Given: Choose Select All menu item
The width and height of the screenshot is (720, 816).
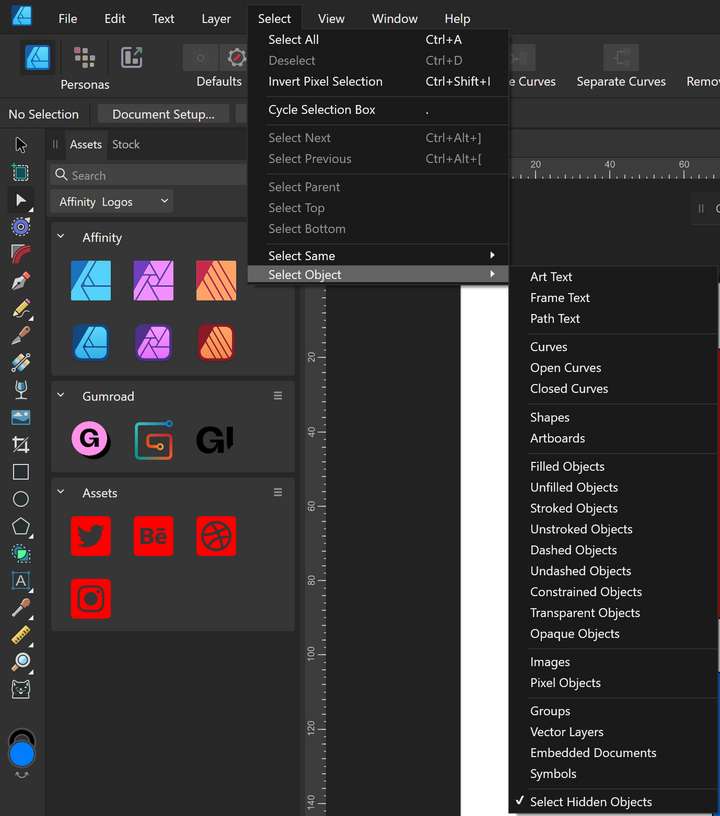Looking at the screenshot, I should 378,40.
